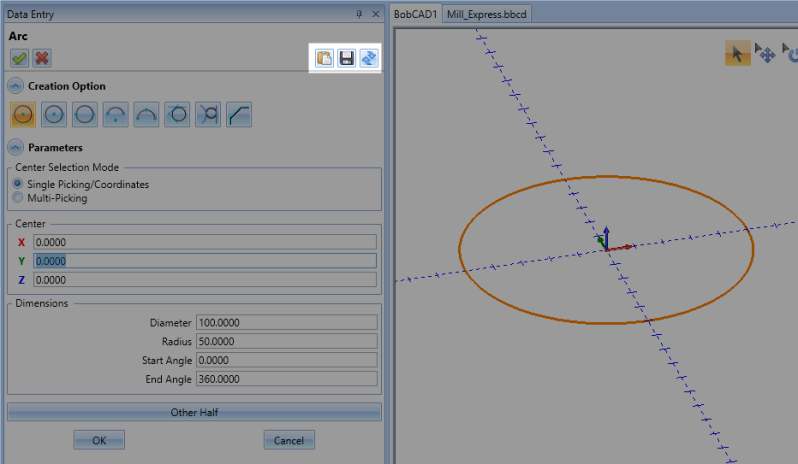Switch to the BobCAD1 tab
This screenshot has height=464, width=798.
click(416, 14)
